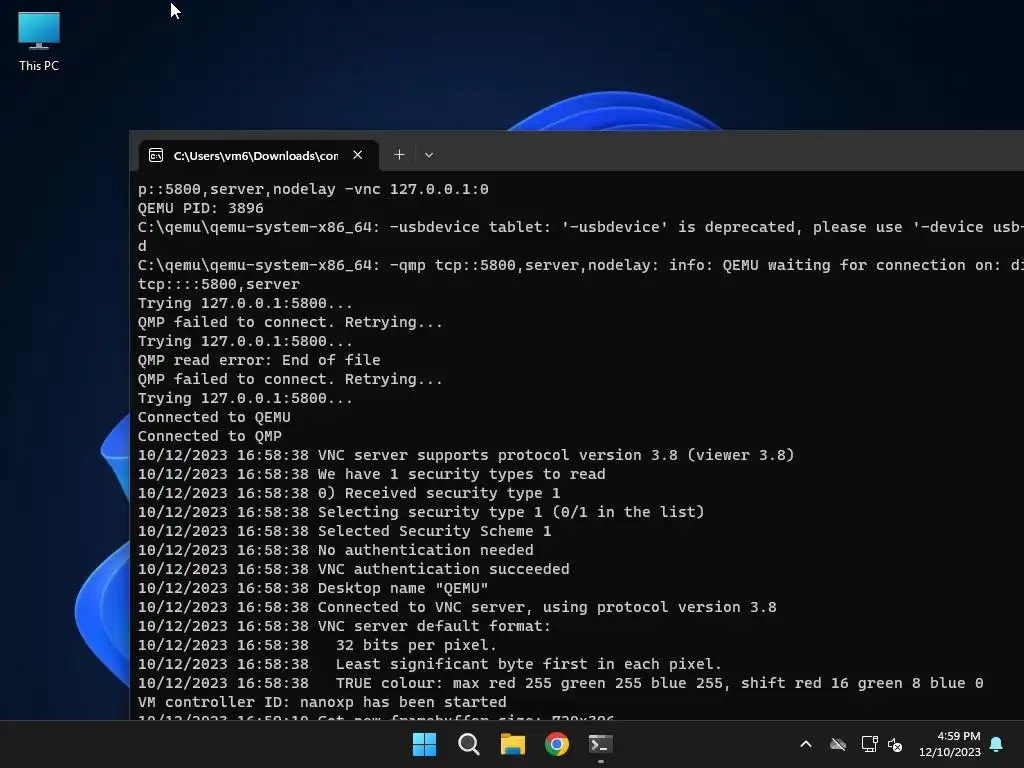This screenshot has height=768, width=1024.
Task: Open a new terminal tab with plus
Action: pos(399,155)
